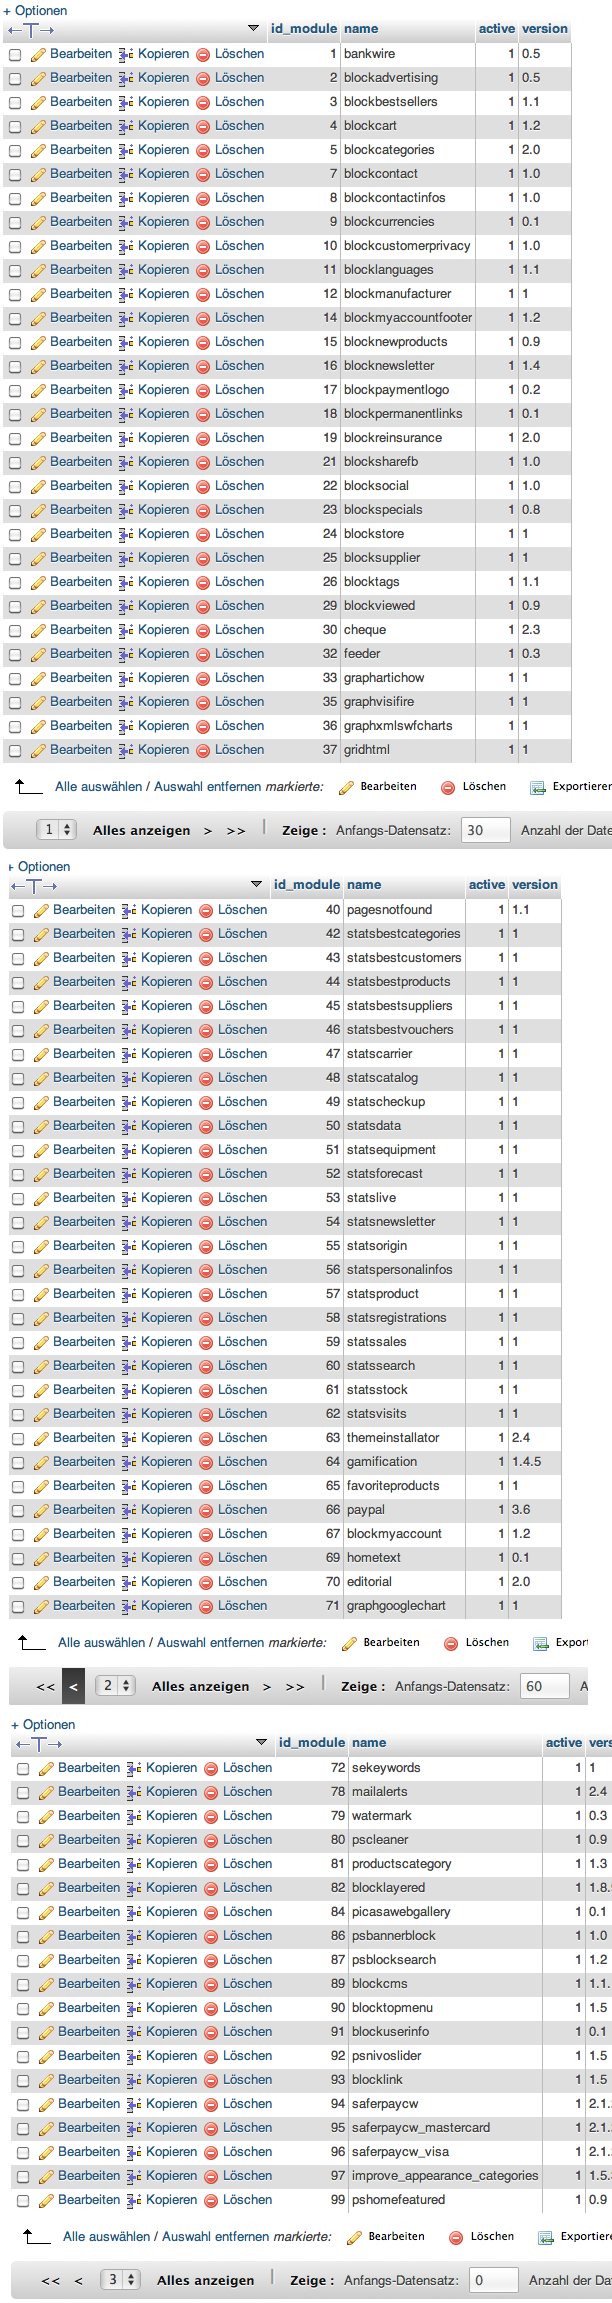Sort the first table by name header
This screenshot has width=612, height=2303.
click(361, 29)
